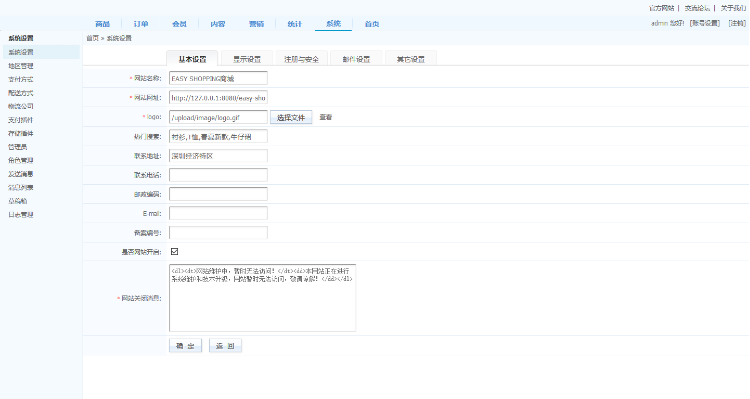Screen dimensions: 750x399
Task: Focus the empty 邮政编码 input field
Action: (218, 194)
